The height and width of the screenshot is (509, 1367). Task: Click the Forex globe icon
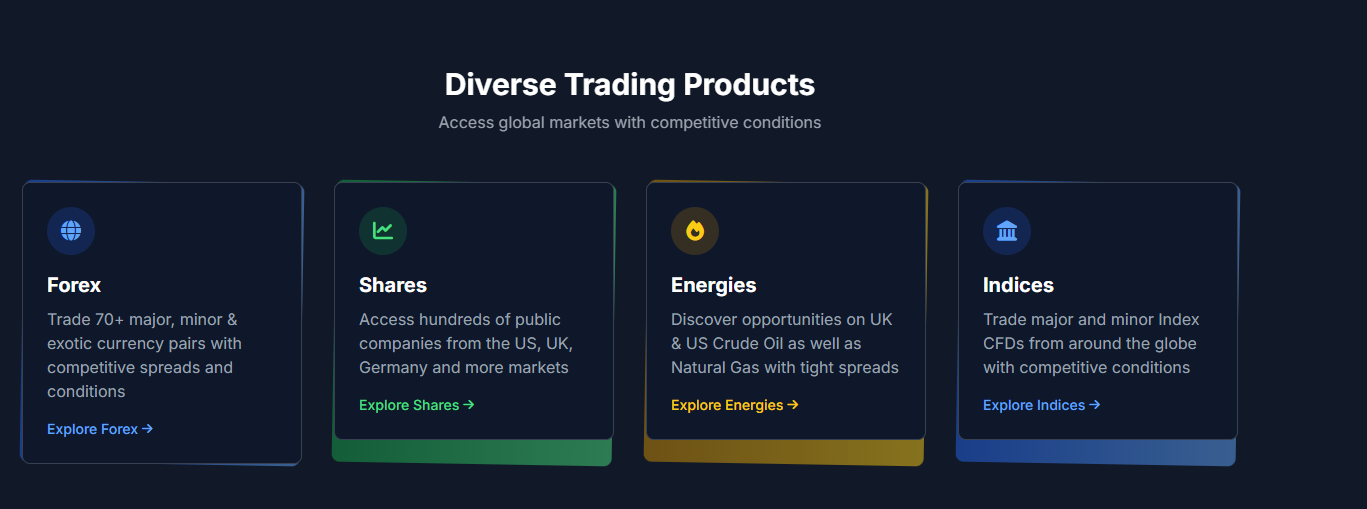click(71, 231)
